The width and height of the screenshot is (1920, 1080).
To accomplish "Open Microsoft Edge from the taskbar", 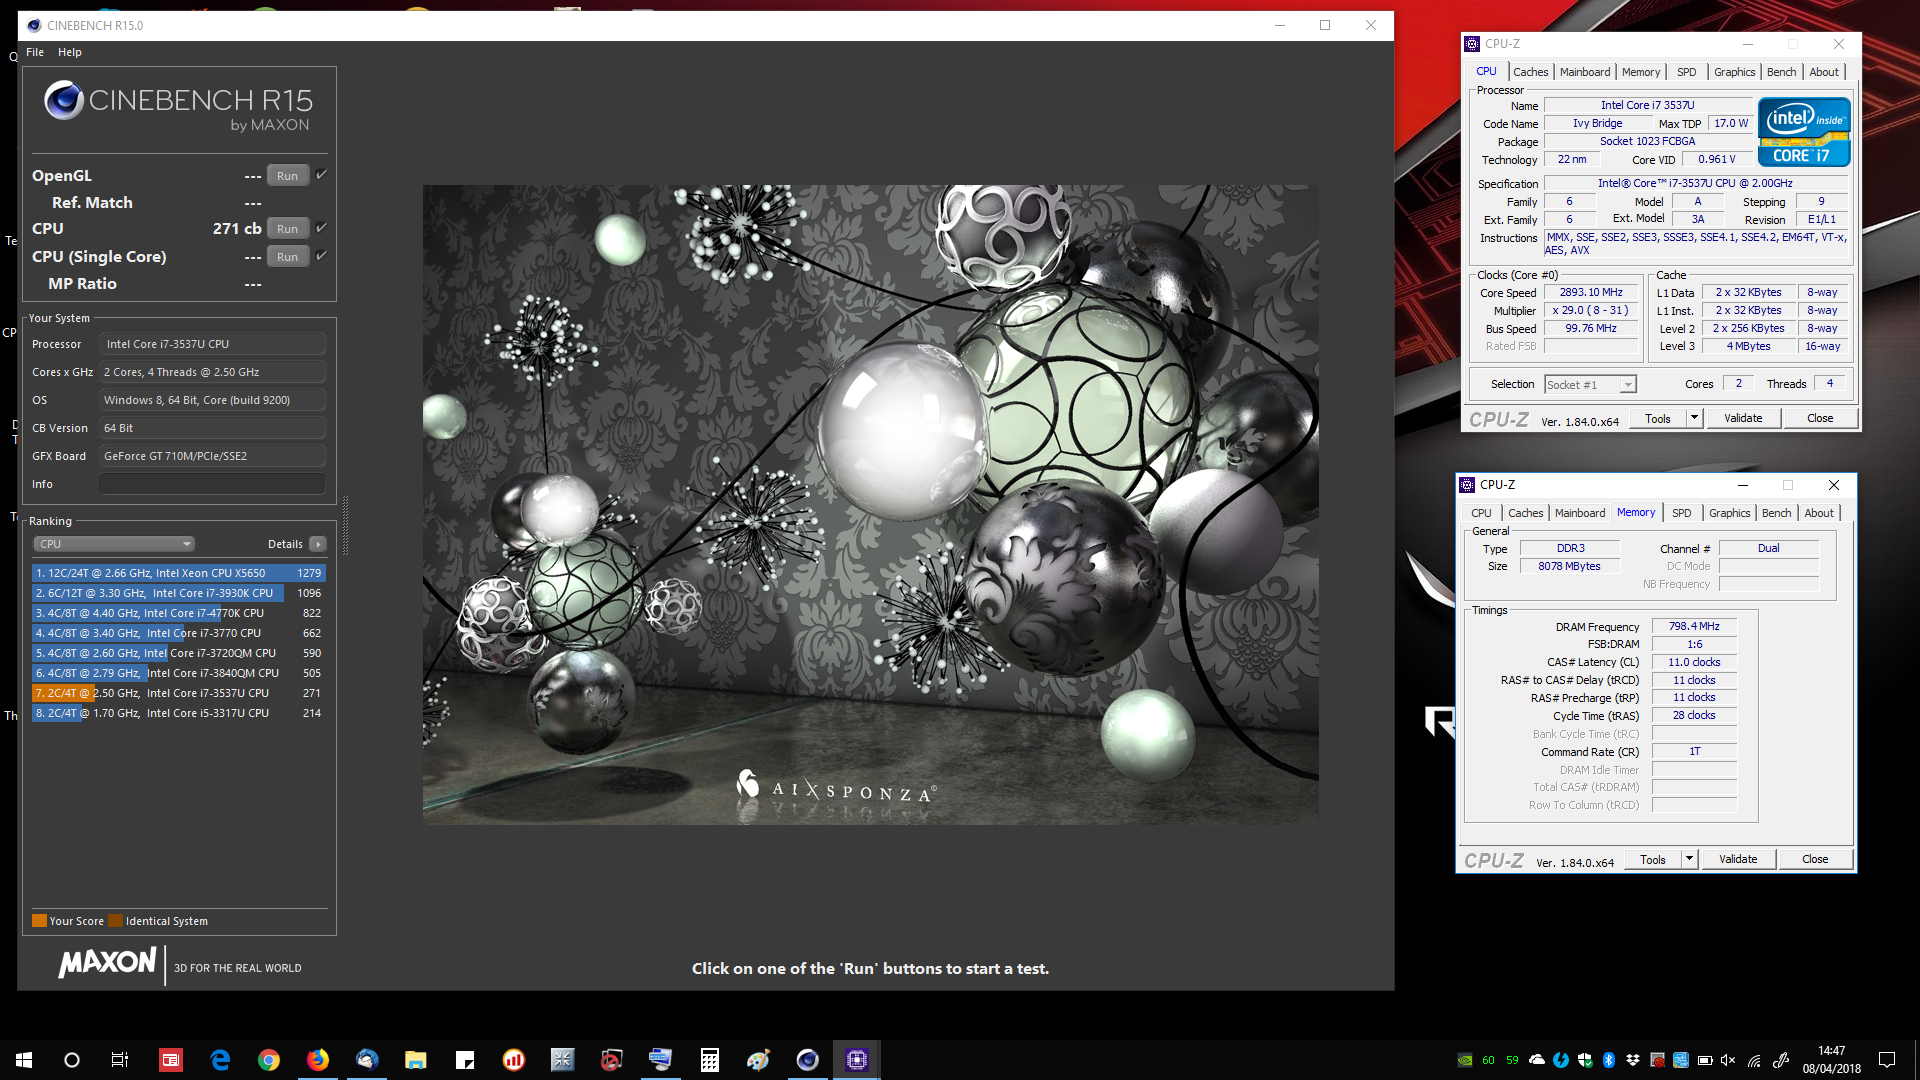I will point(220,1060).
